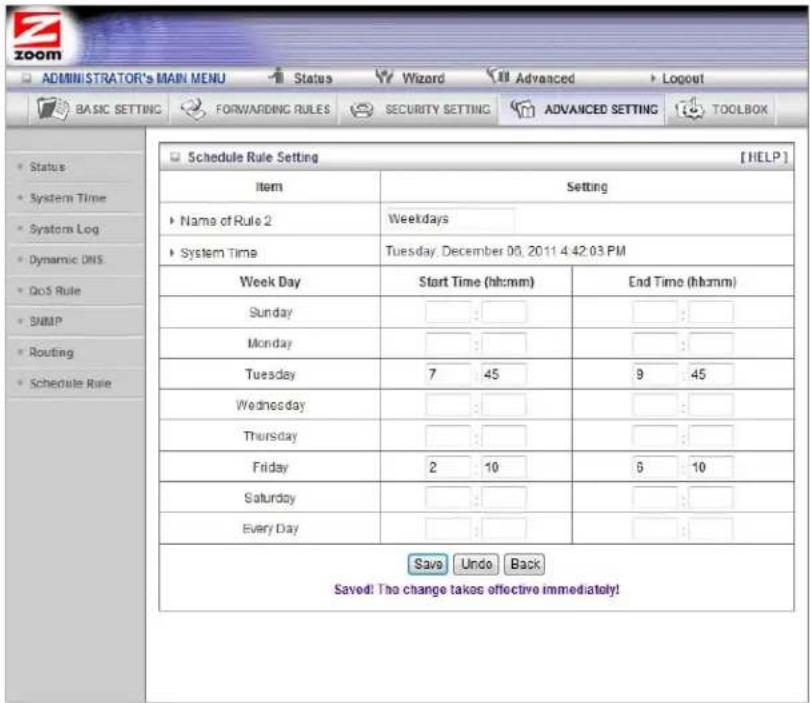Screen dimensions: 810x703
Task: Click the Thursday start minute field
Action: 504,436
